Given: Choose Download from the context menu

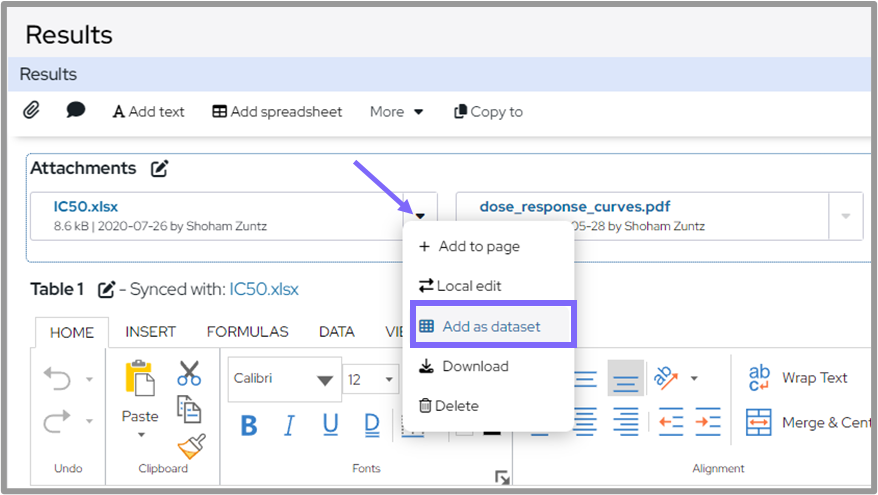Looking at the screenshot, I should pyautogui.click(x=475, y=366).
